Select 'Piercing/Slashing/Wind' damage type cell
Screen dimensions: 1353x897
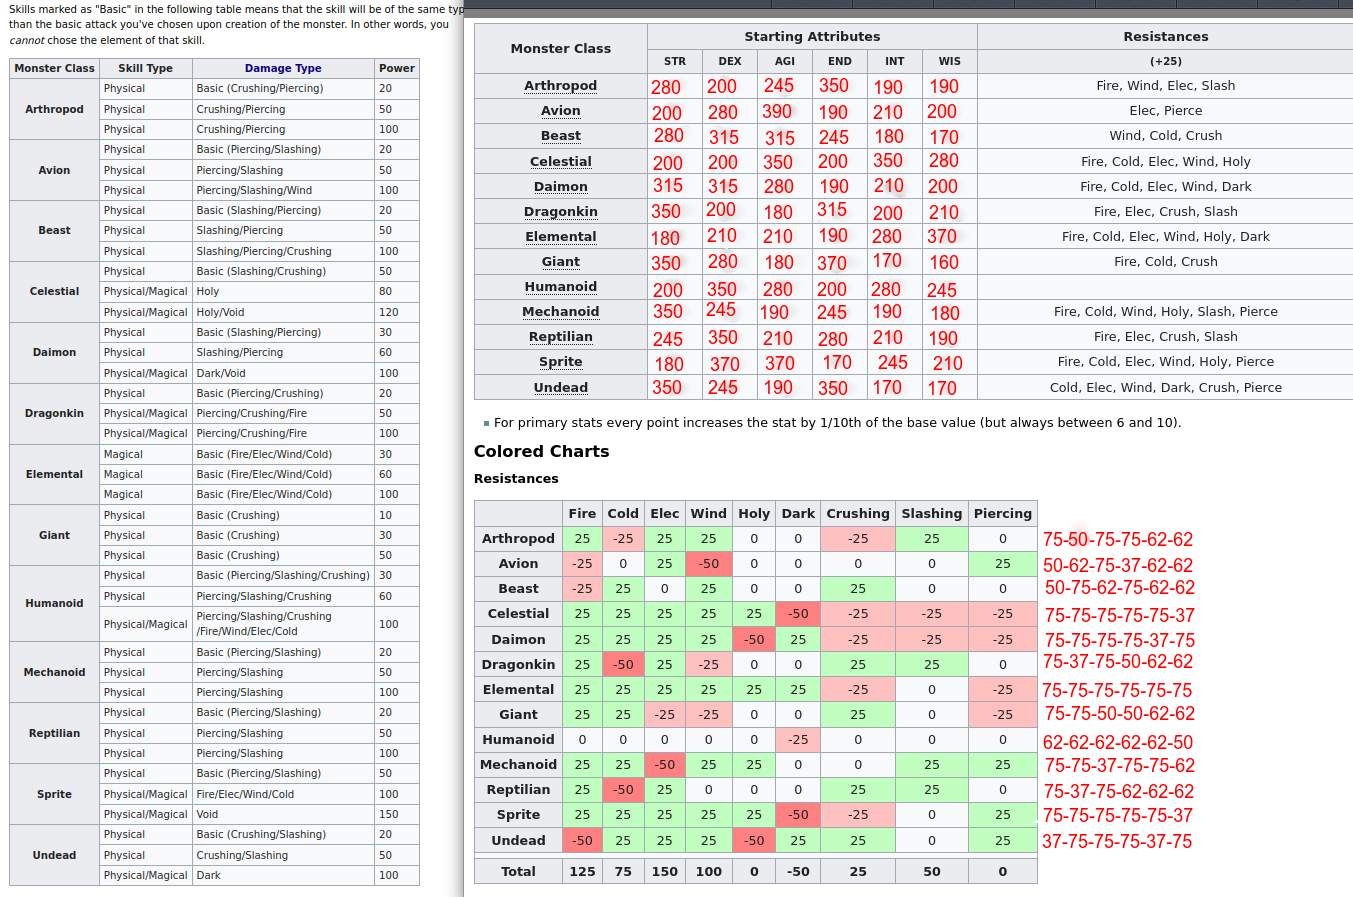tap(283, 190)
